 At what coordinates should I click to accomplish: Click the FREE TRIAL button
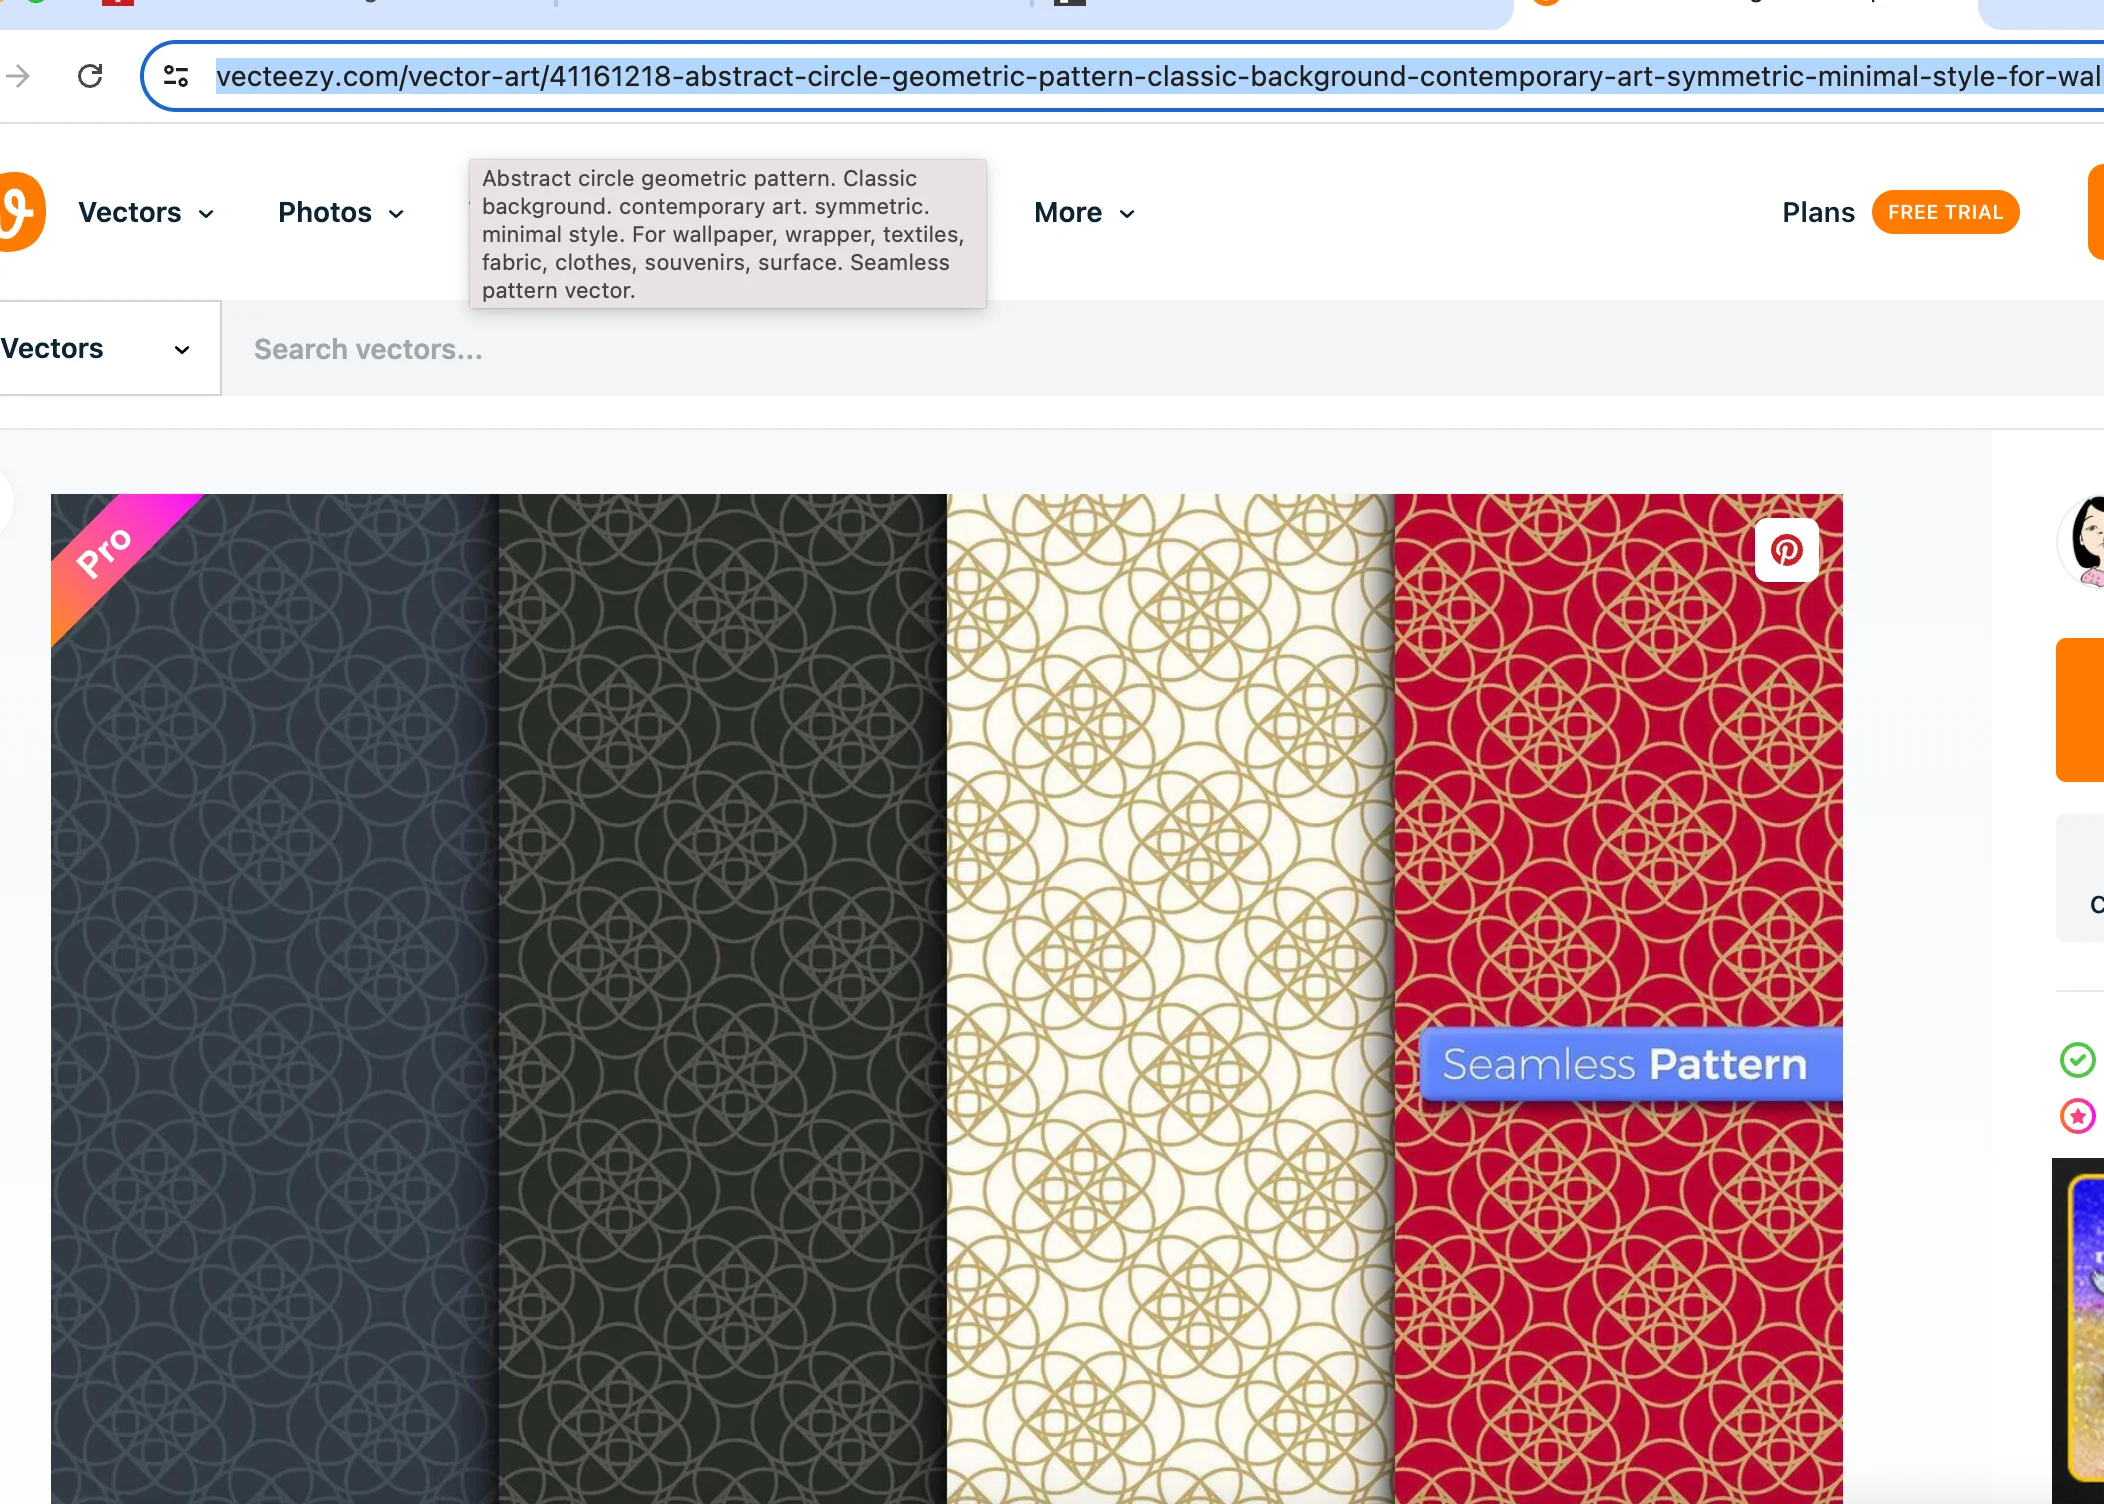pyautogui.click(x=1945, y=212)
